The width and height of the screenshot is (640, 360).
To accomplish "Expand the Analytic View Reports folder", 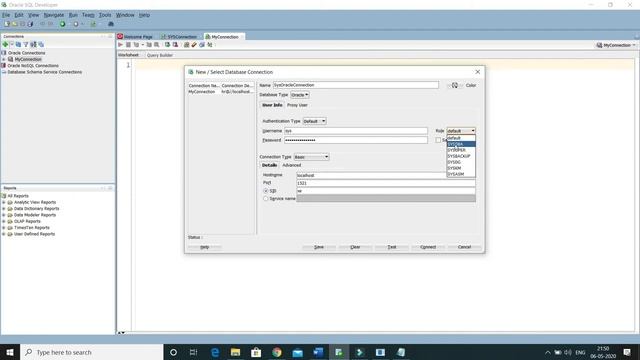I will (4, 202).
